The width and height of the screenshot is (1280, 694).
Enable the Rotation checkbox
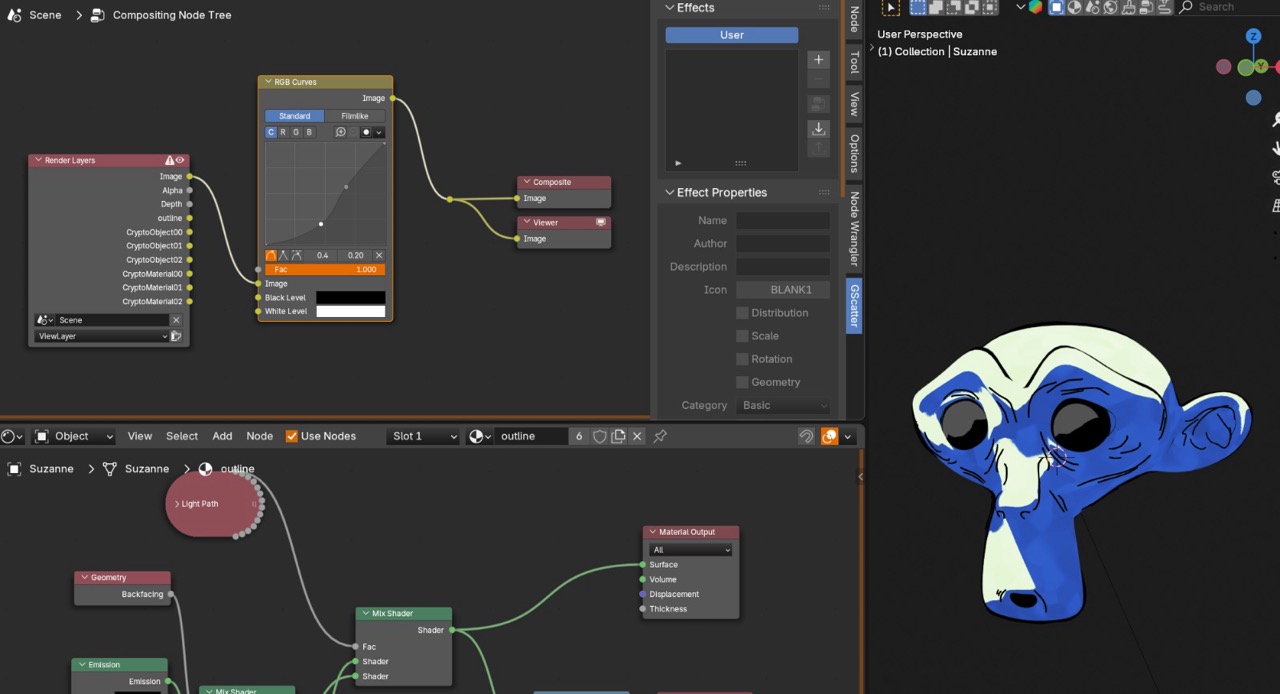pyautogui.click(x=742, y=359)
